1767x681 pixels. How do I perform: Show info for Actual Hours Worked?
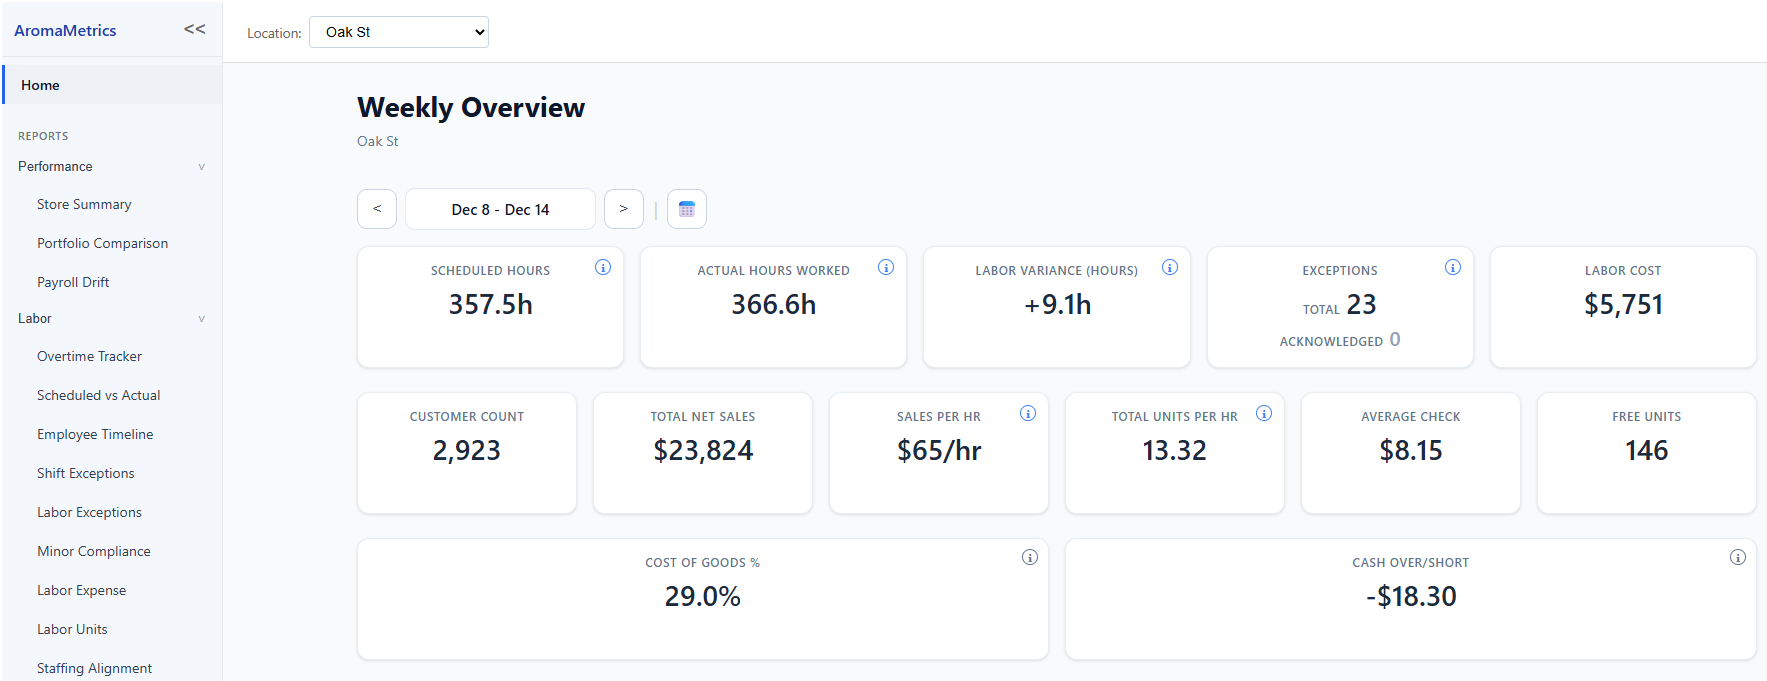886,267
